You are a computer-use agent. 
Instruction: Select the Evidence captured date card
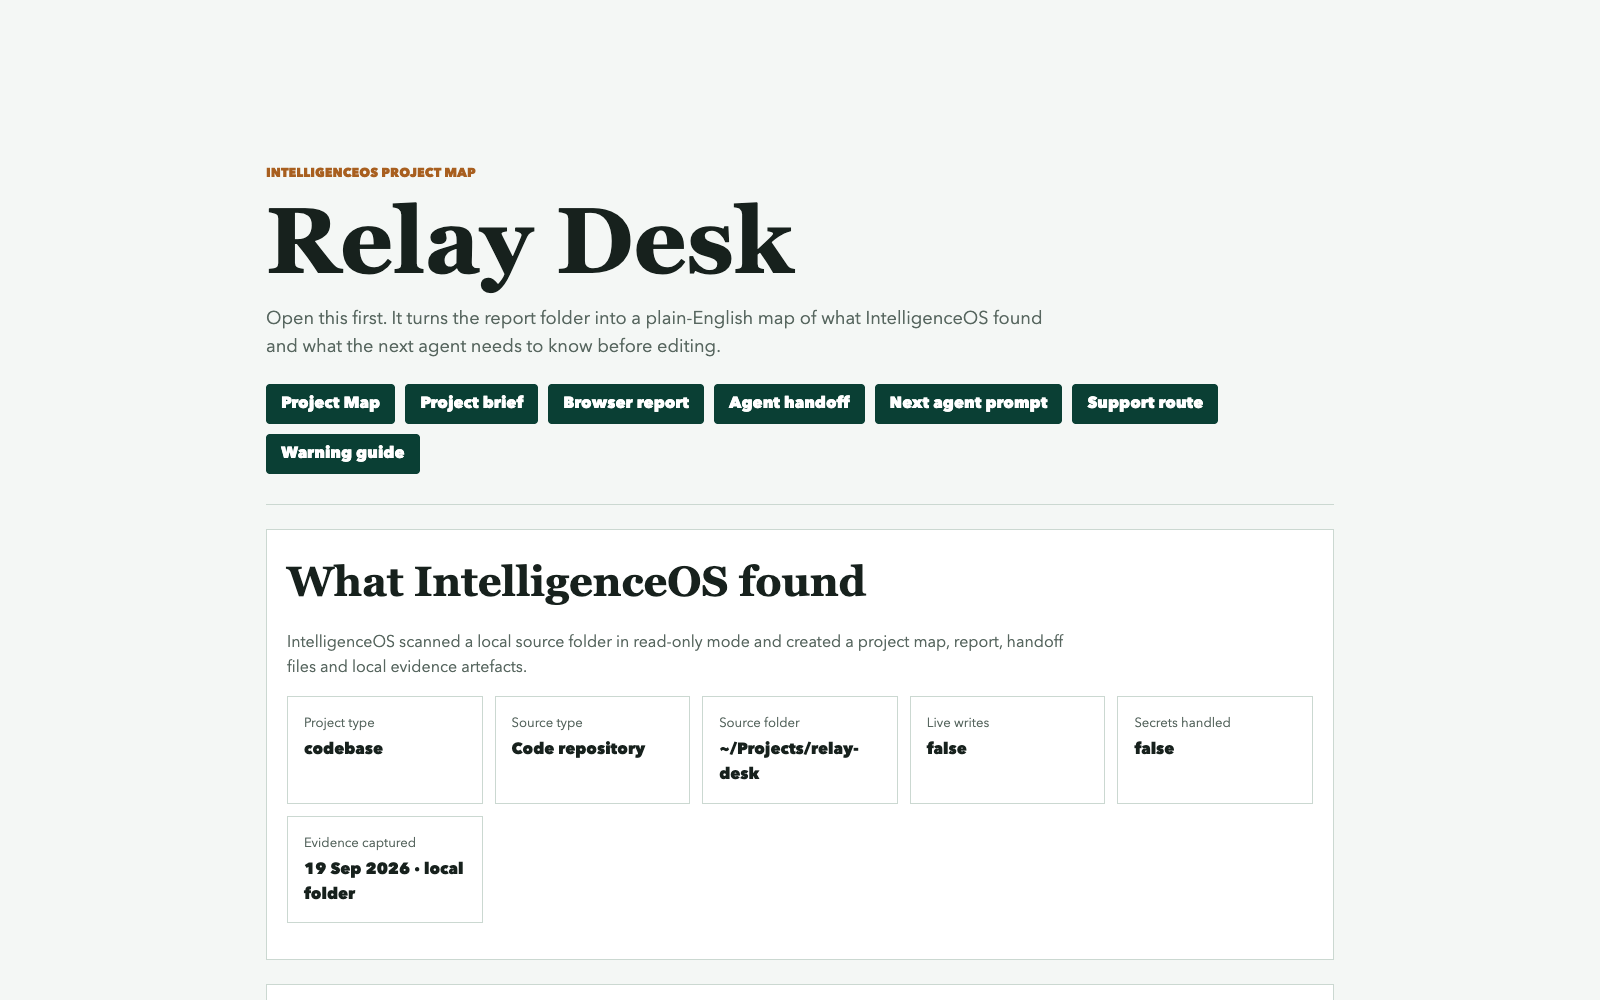pyautogui.click(x=385, y=869)
